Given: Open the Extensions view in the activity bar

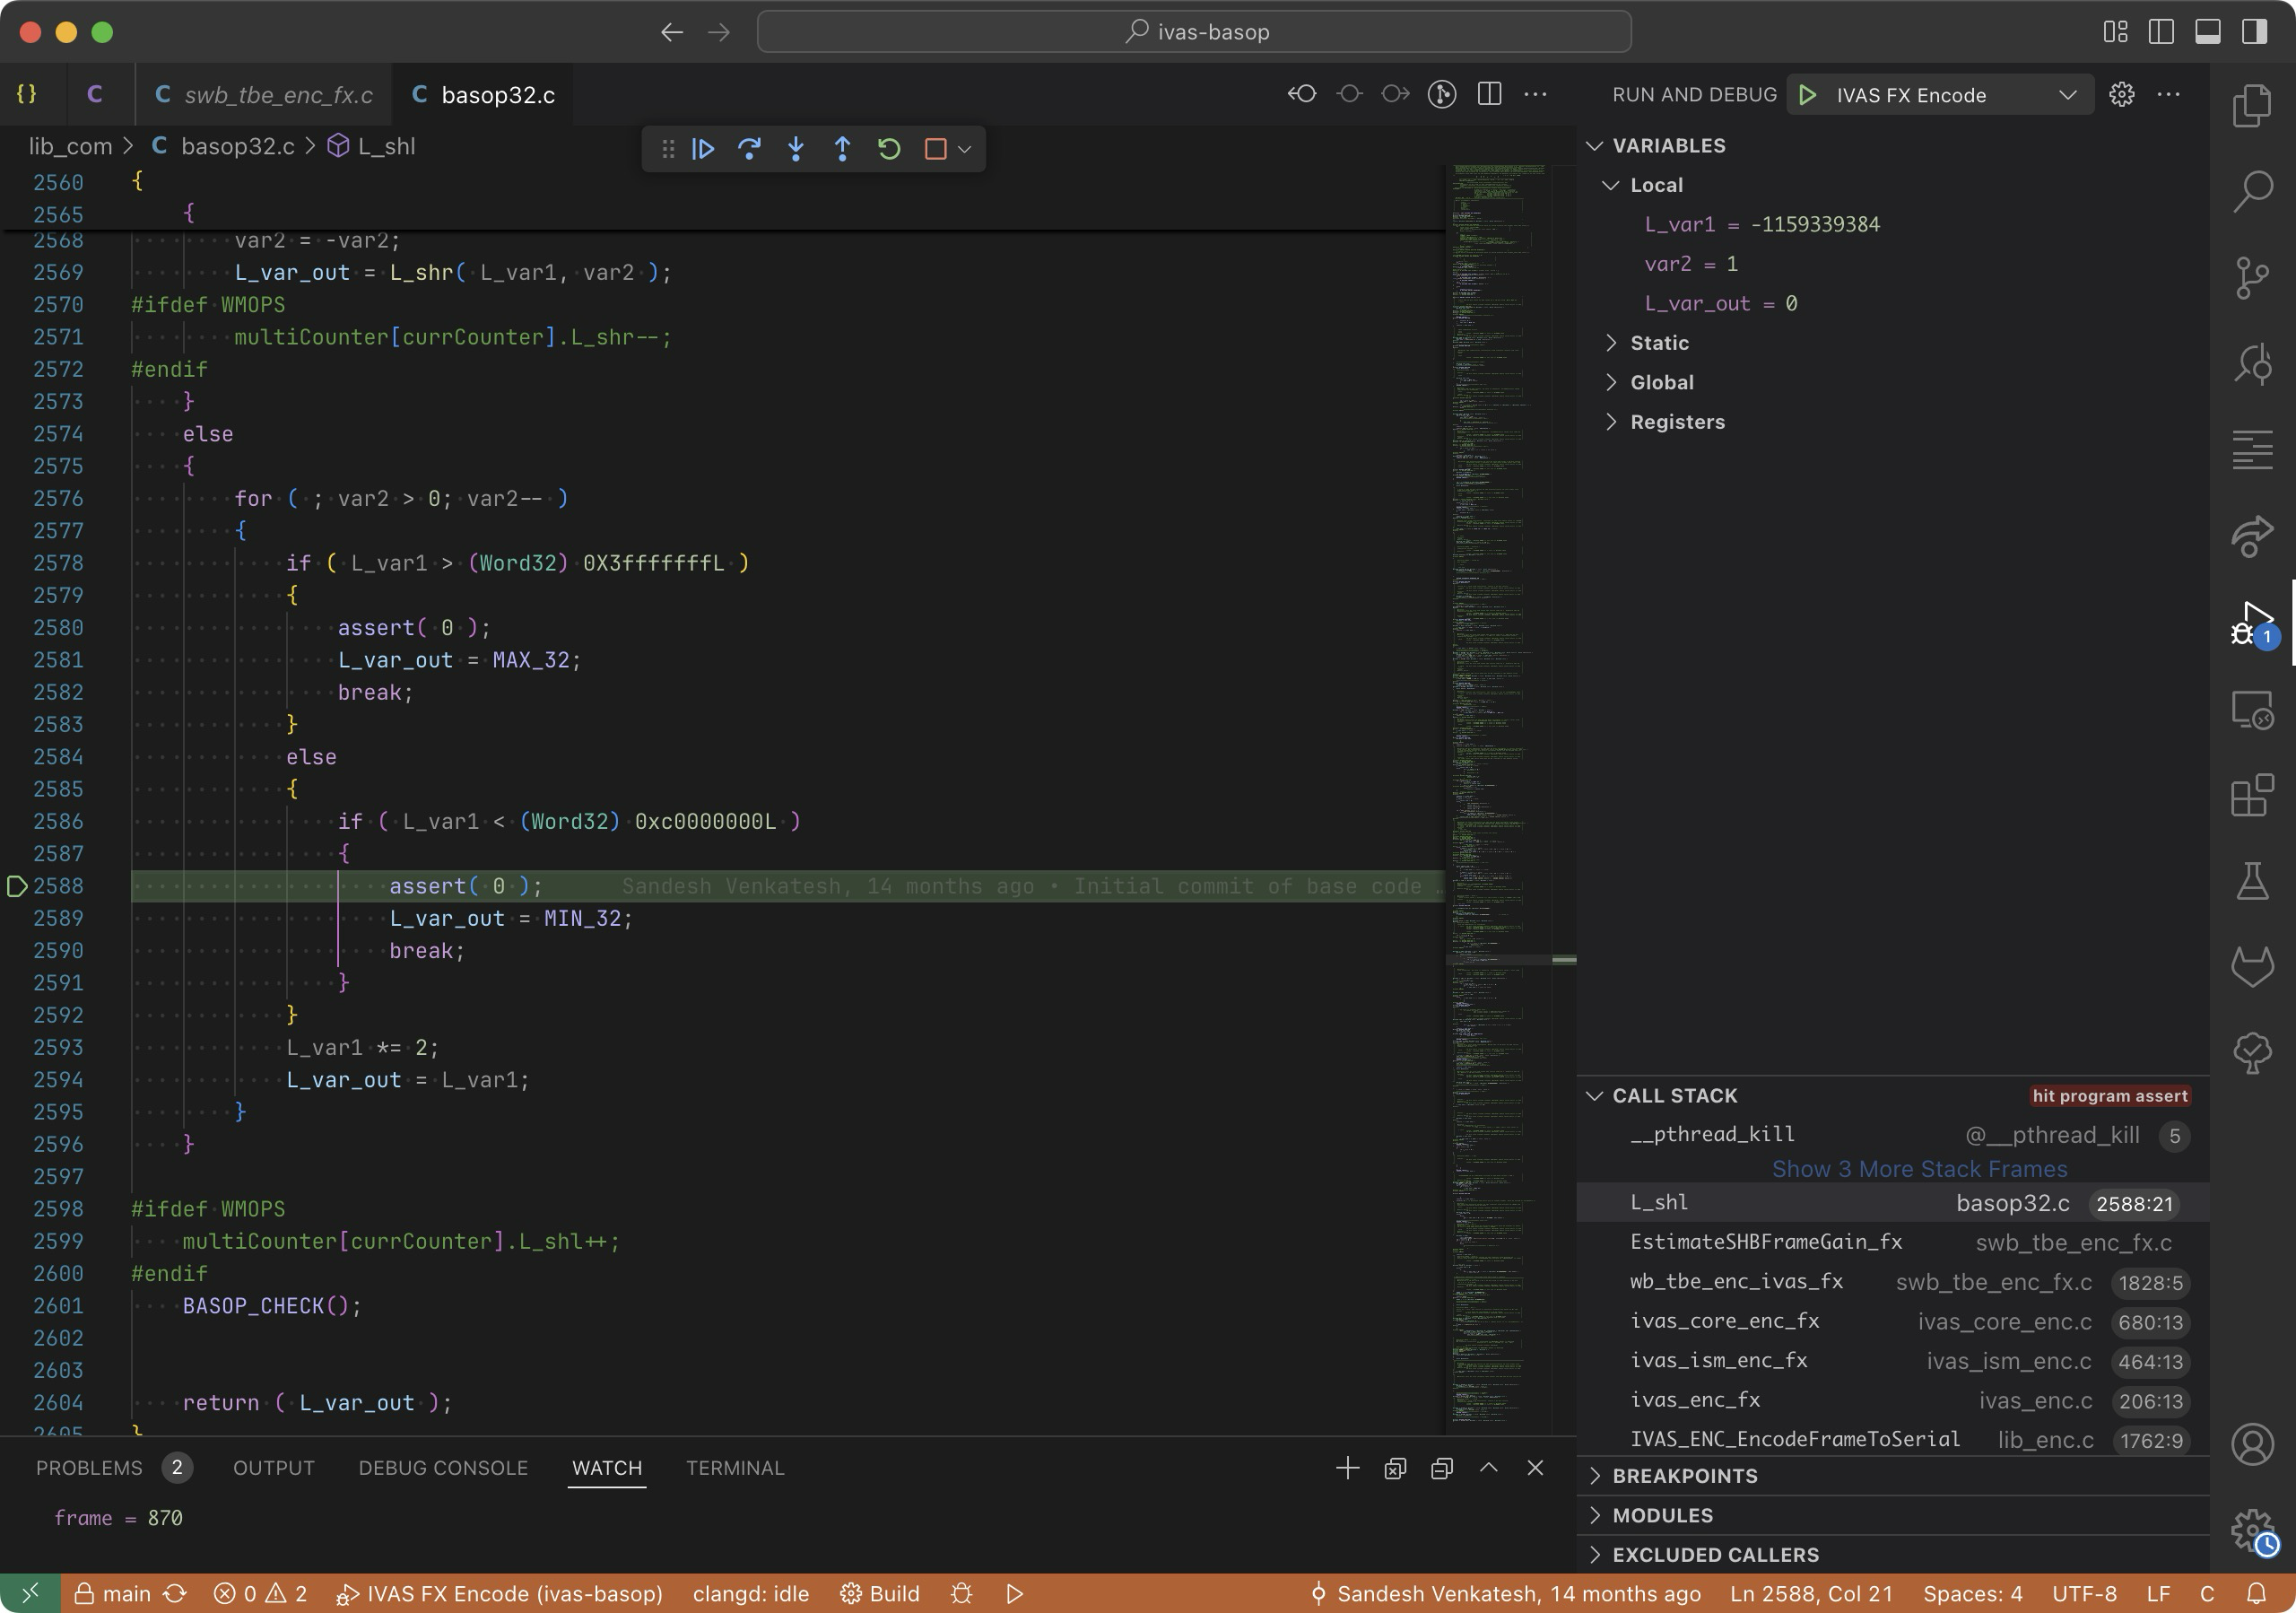Looking at the screenshot, I should [x=2252, y=796].
